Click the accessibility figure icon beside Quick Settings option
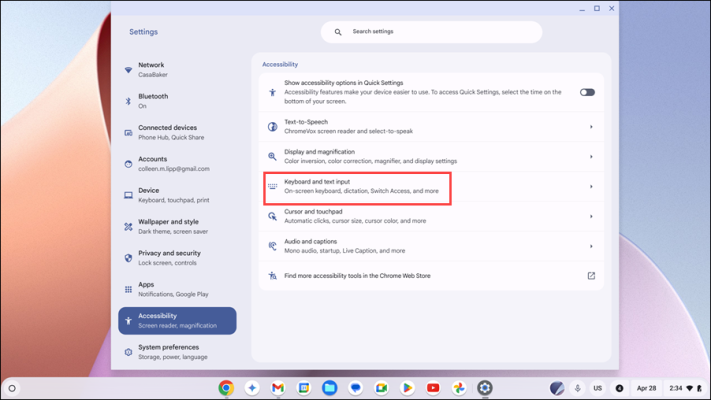The image size is (711, 400). (x=272, y=92)
